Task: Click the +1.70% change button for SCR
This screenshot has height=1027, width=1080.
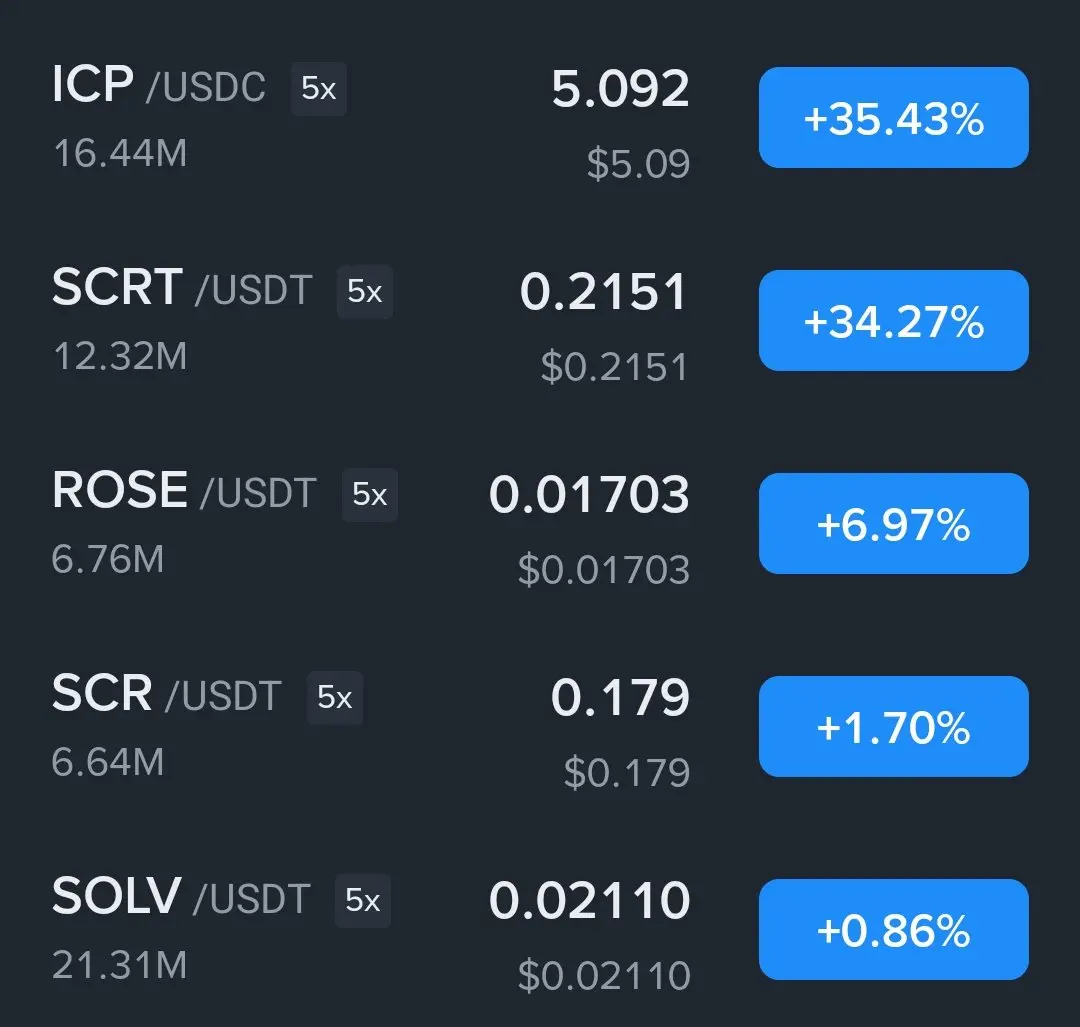Action: tap(893, 726)
